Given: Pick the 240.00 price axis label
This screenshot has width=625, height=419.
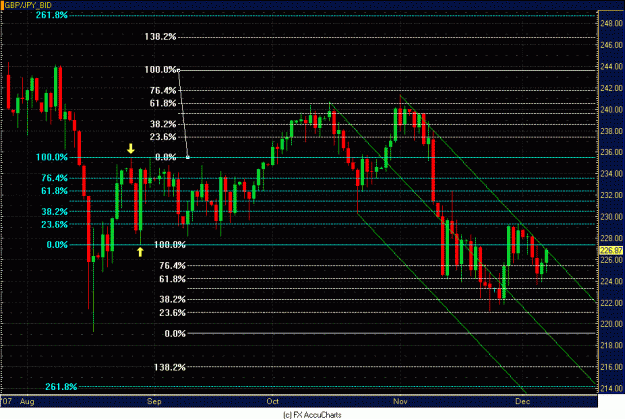Looking at the screenshot, I should [611, 109].
